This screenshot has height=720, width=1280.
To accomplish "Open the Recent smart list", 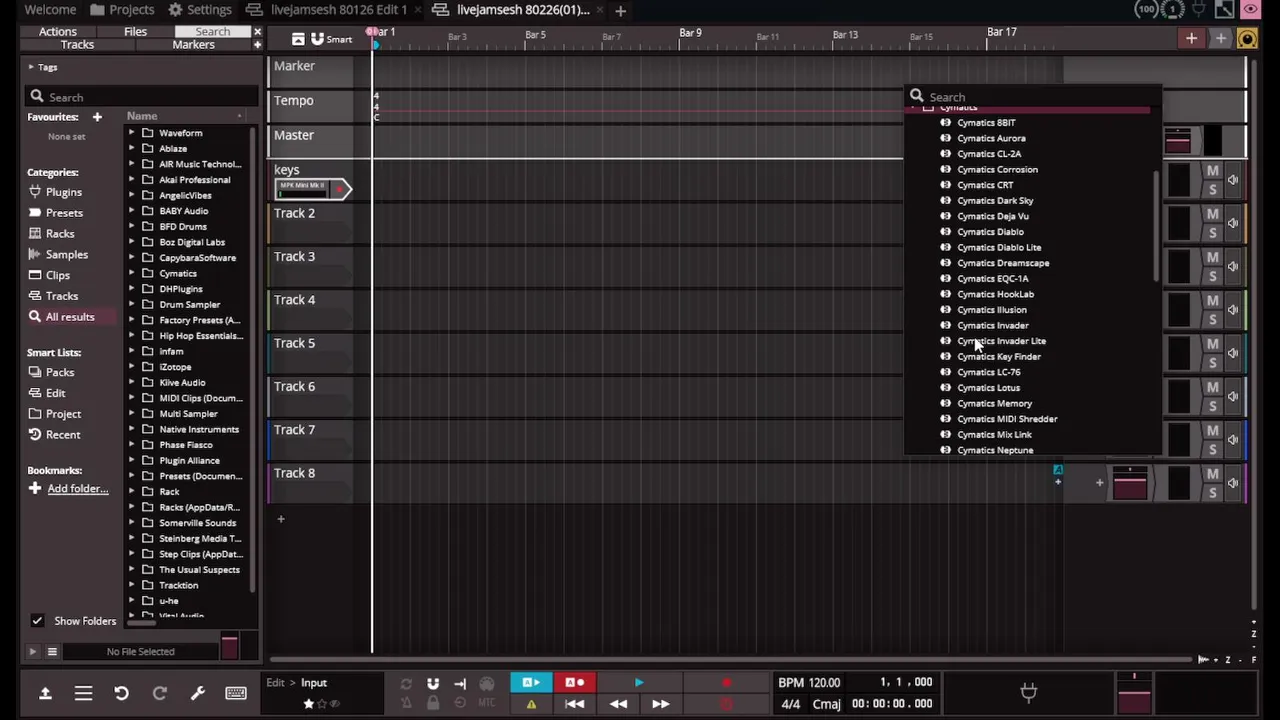I will pyautogui.click(x=62, y=435).
